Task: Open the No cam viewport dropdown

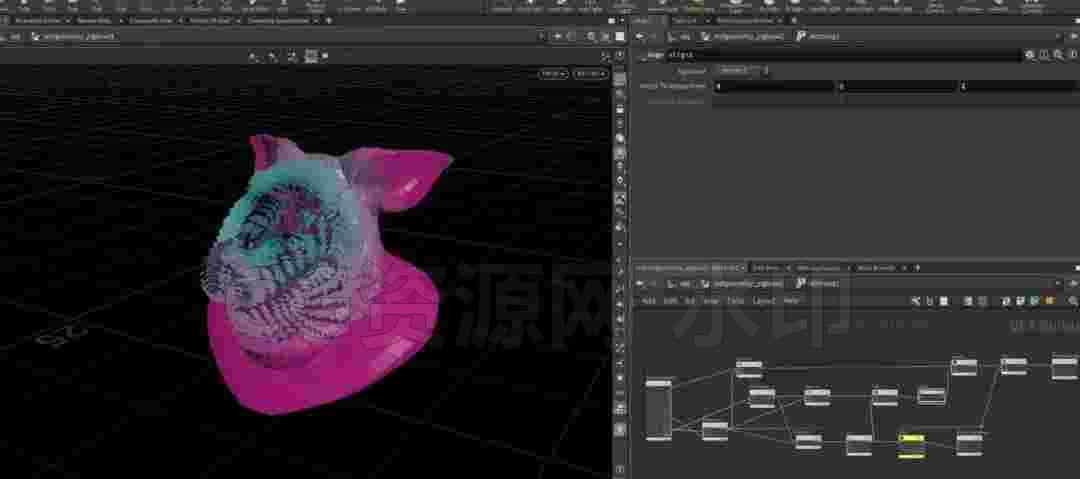Action: (x=591, y=74)
